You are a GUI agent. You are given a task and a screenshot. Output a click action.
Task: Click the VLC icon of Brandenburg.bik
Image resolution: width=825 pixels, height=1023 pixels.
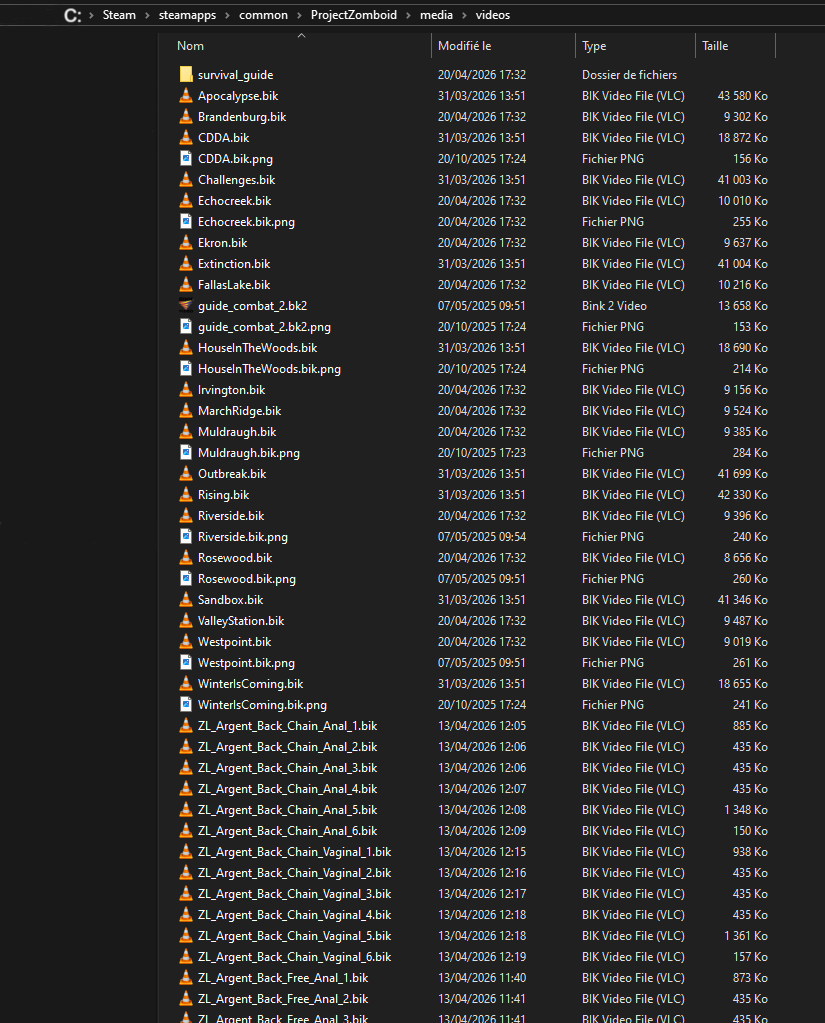(186, 117)
